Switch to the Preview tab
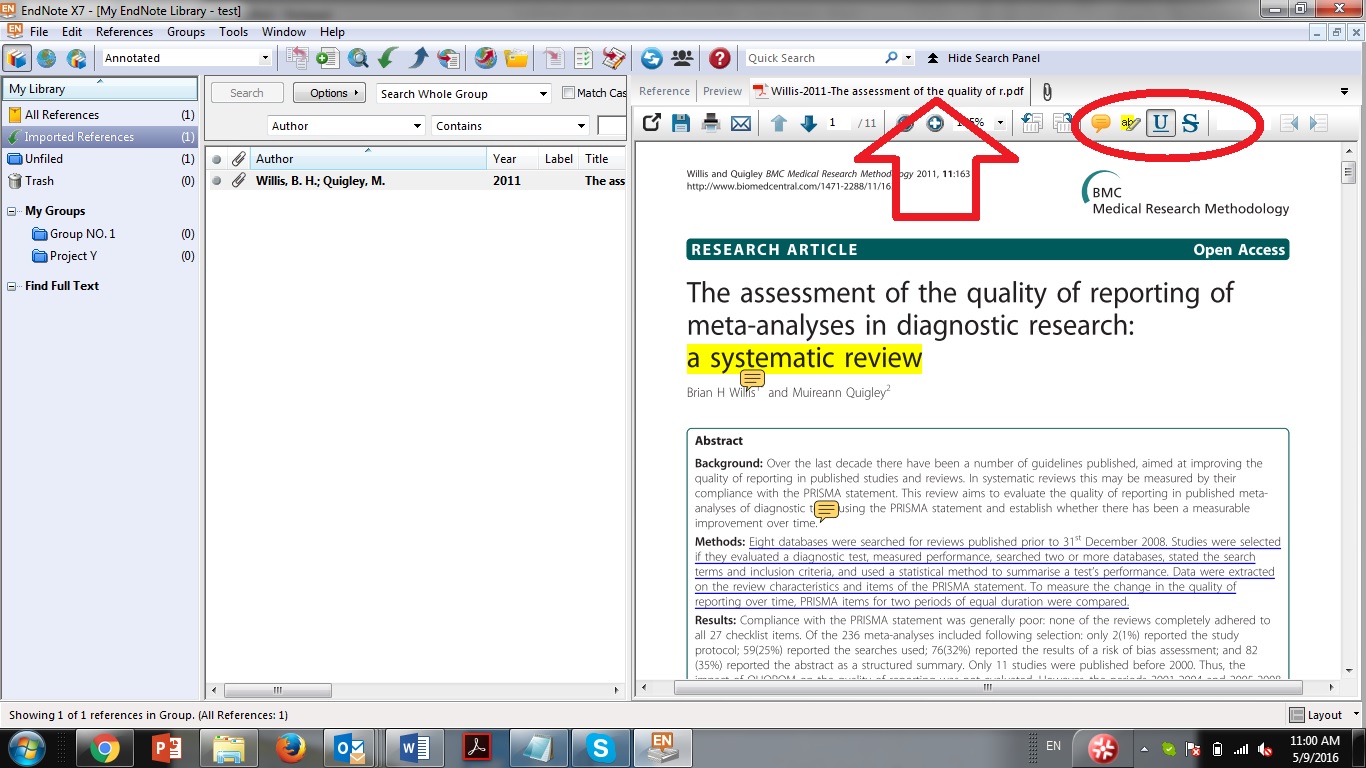The width and height of the screenshot is (1366, 768). click(722, 91)
